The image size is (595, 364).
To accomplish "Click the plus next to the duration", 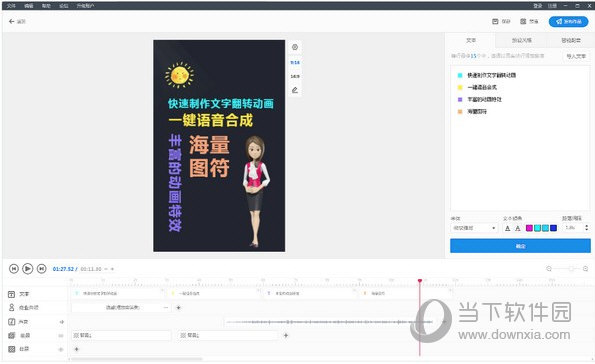I will (112, 269).
